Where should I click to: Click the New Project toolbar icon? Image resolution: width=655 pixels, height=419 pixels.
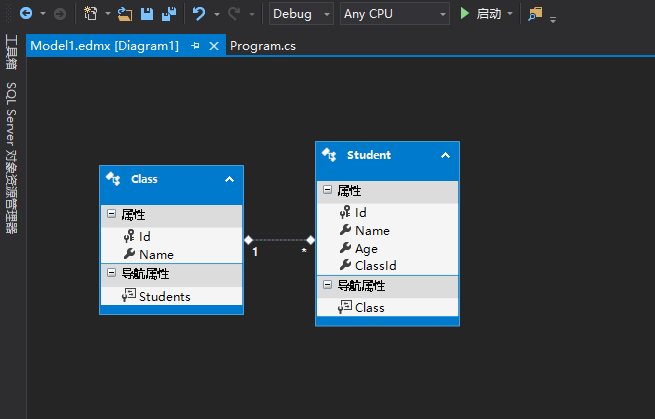click(90, 14)
